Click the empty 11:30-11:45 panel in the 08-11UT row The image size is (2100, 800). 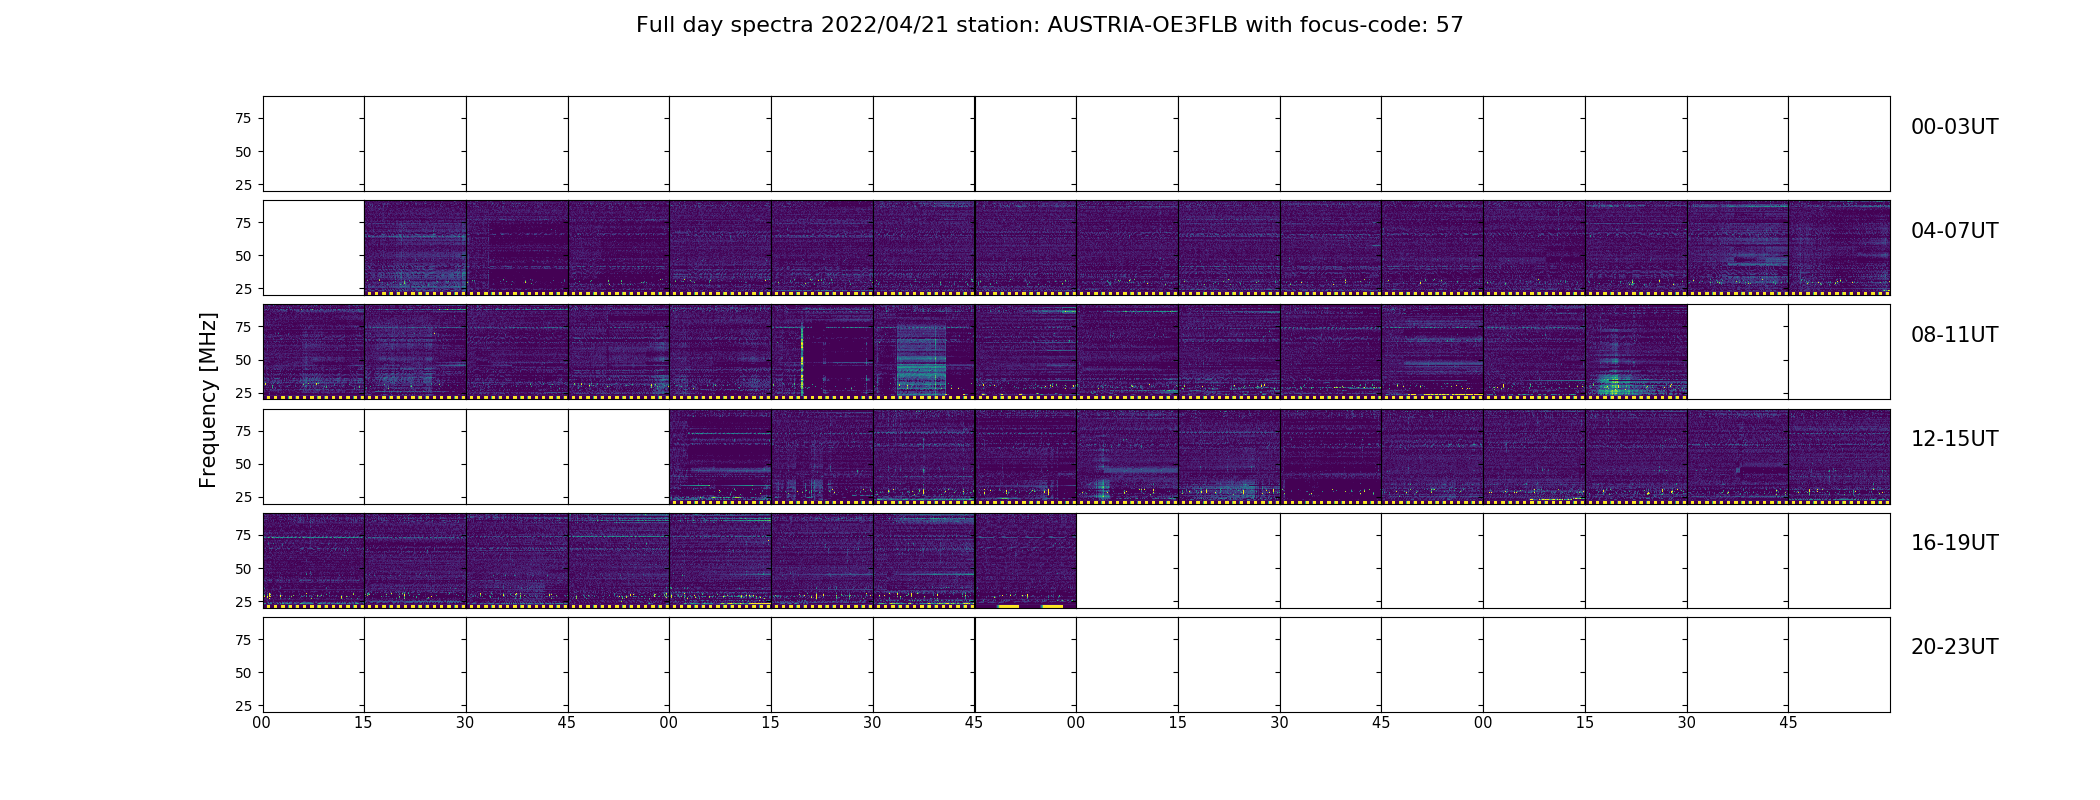pyautogui.click(x=1738, y=352)
